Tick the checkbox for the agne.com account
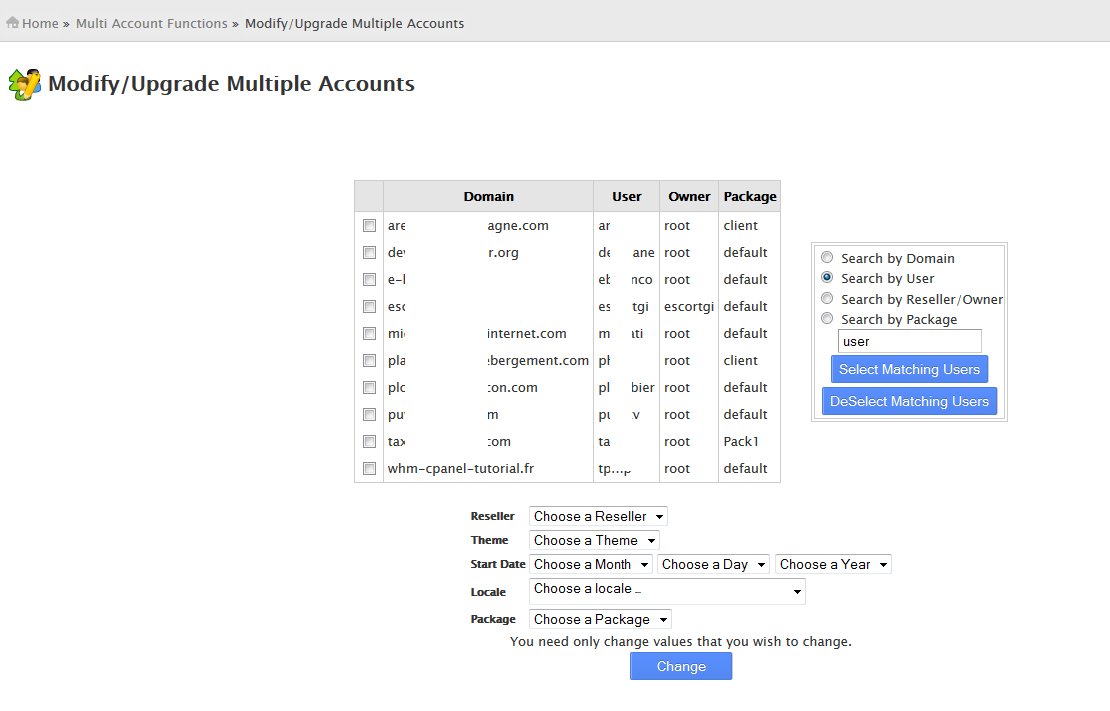 pos(370,225)
